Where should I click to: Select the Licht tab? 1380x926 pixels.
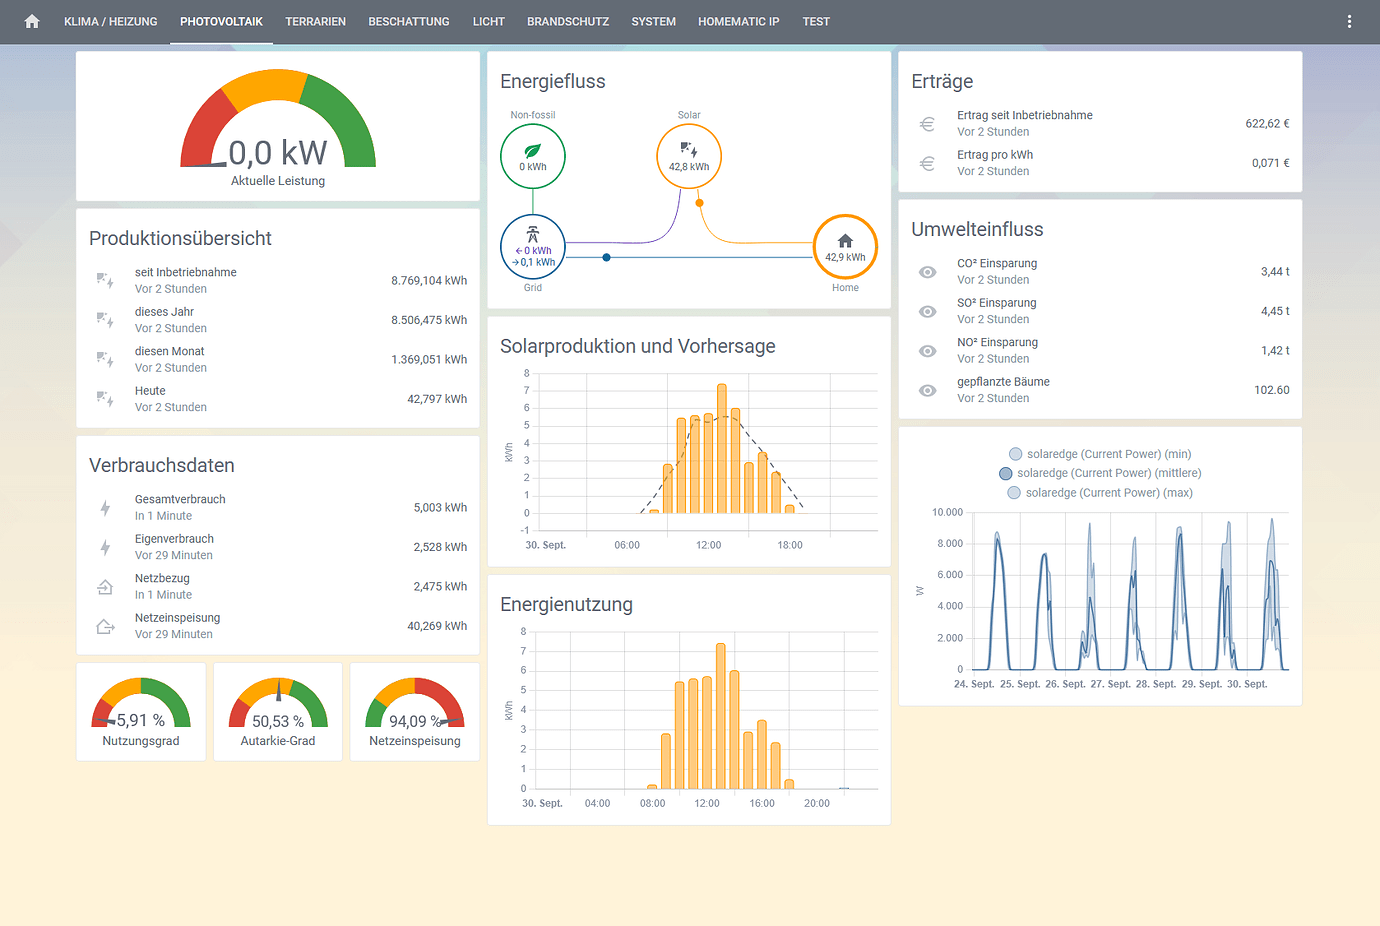489,21
